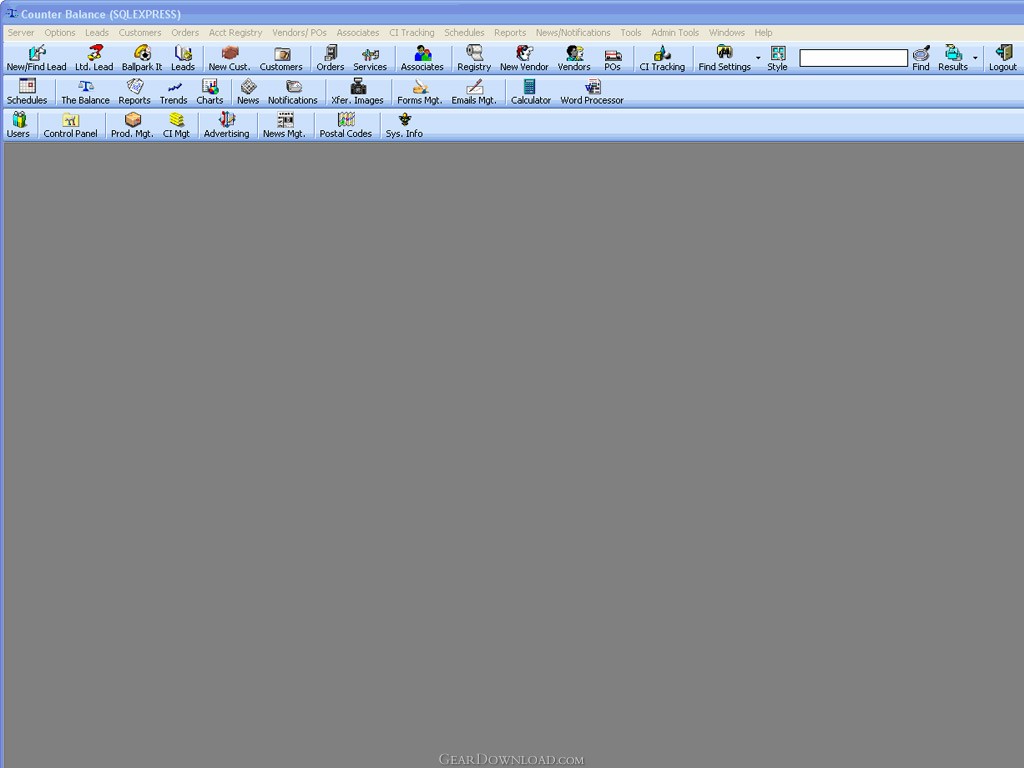Open the Associates menu
1024x768 pixels.
click(x=357, y=33)
